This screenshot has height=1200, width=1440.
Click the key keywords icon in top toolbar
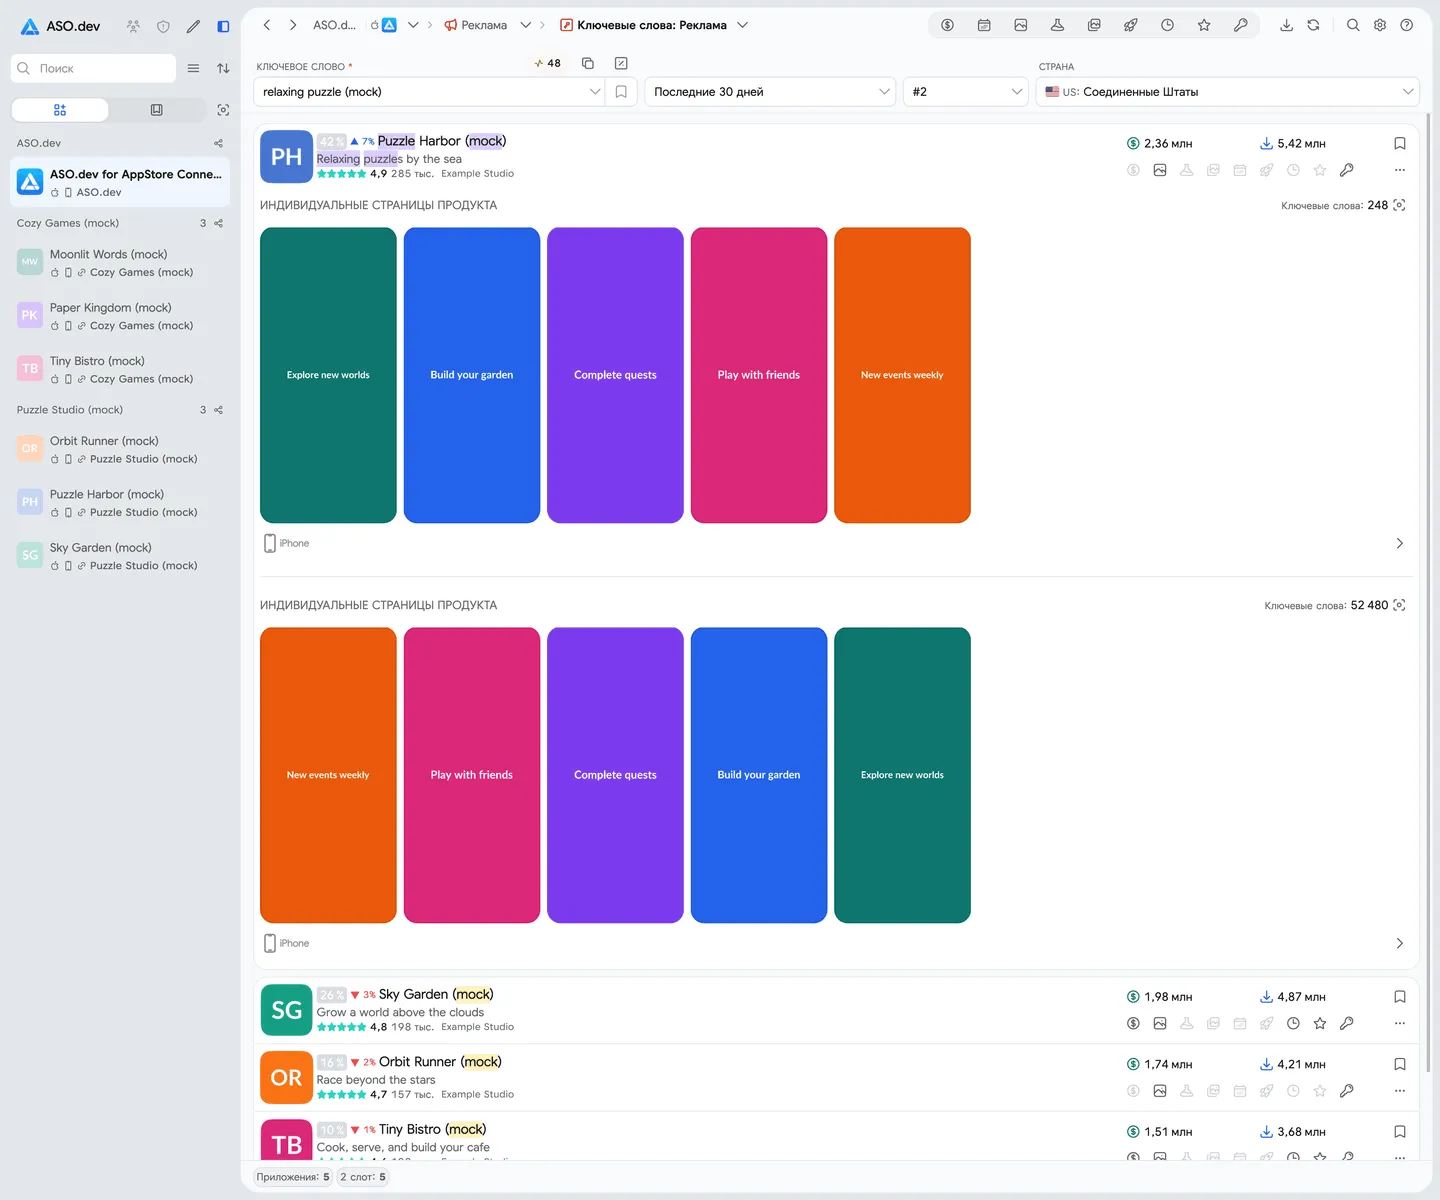tap(1240, 25)
